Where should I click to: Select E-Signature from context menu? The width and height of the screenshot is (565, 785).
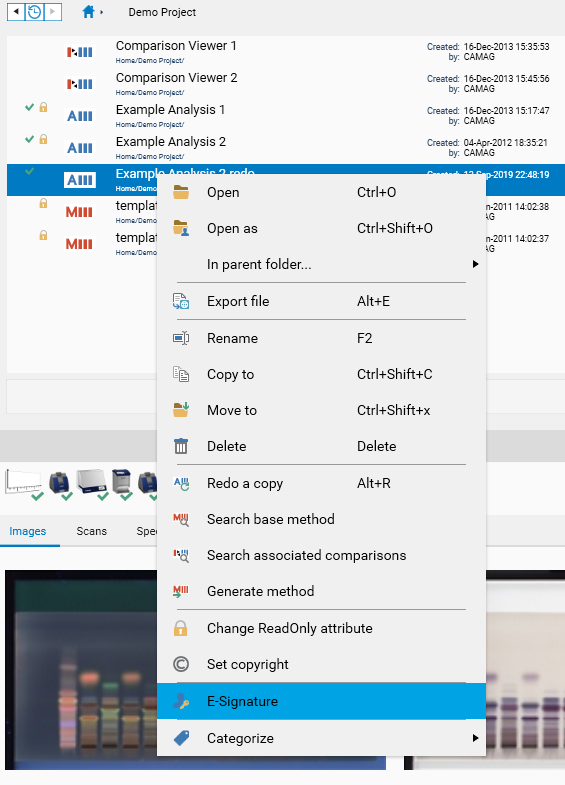tap(321, 701)
